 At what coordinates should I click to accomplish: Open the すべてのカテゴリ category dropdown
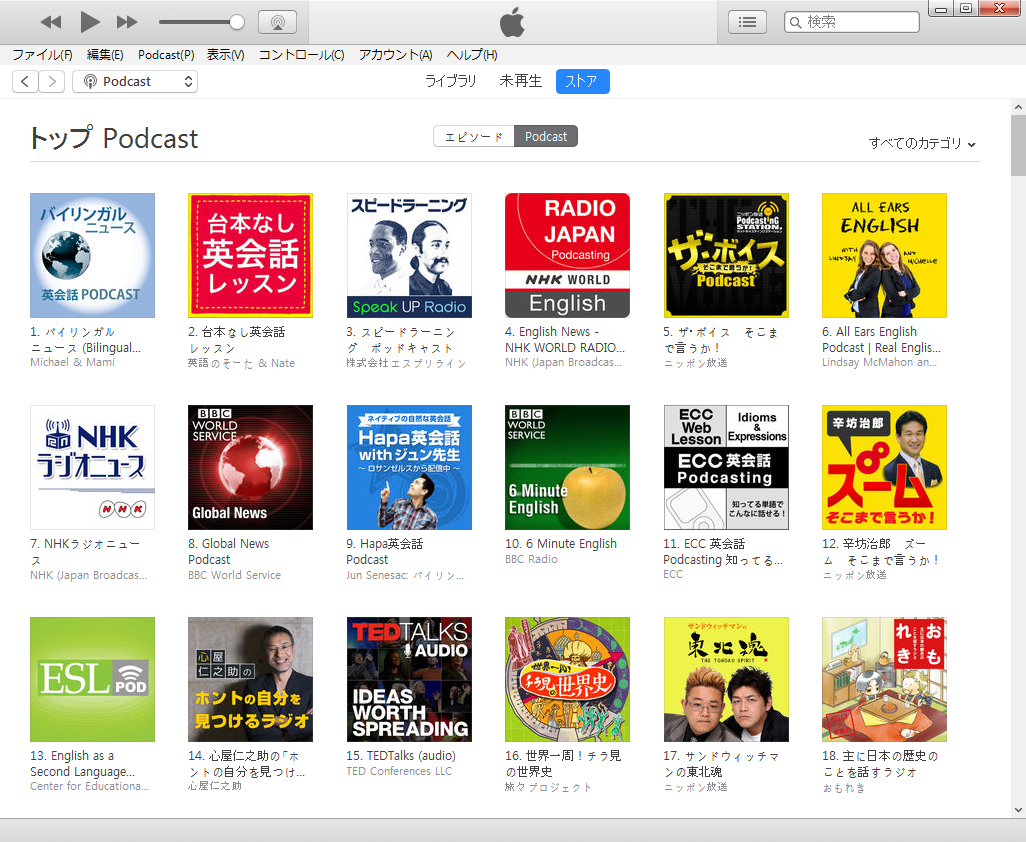click(x=922, y=143)
